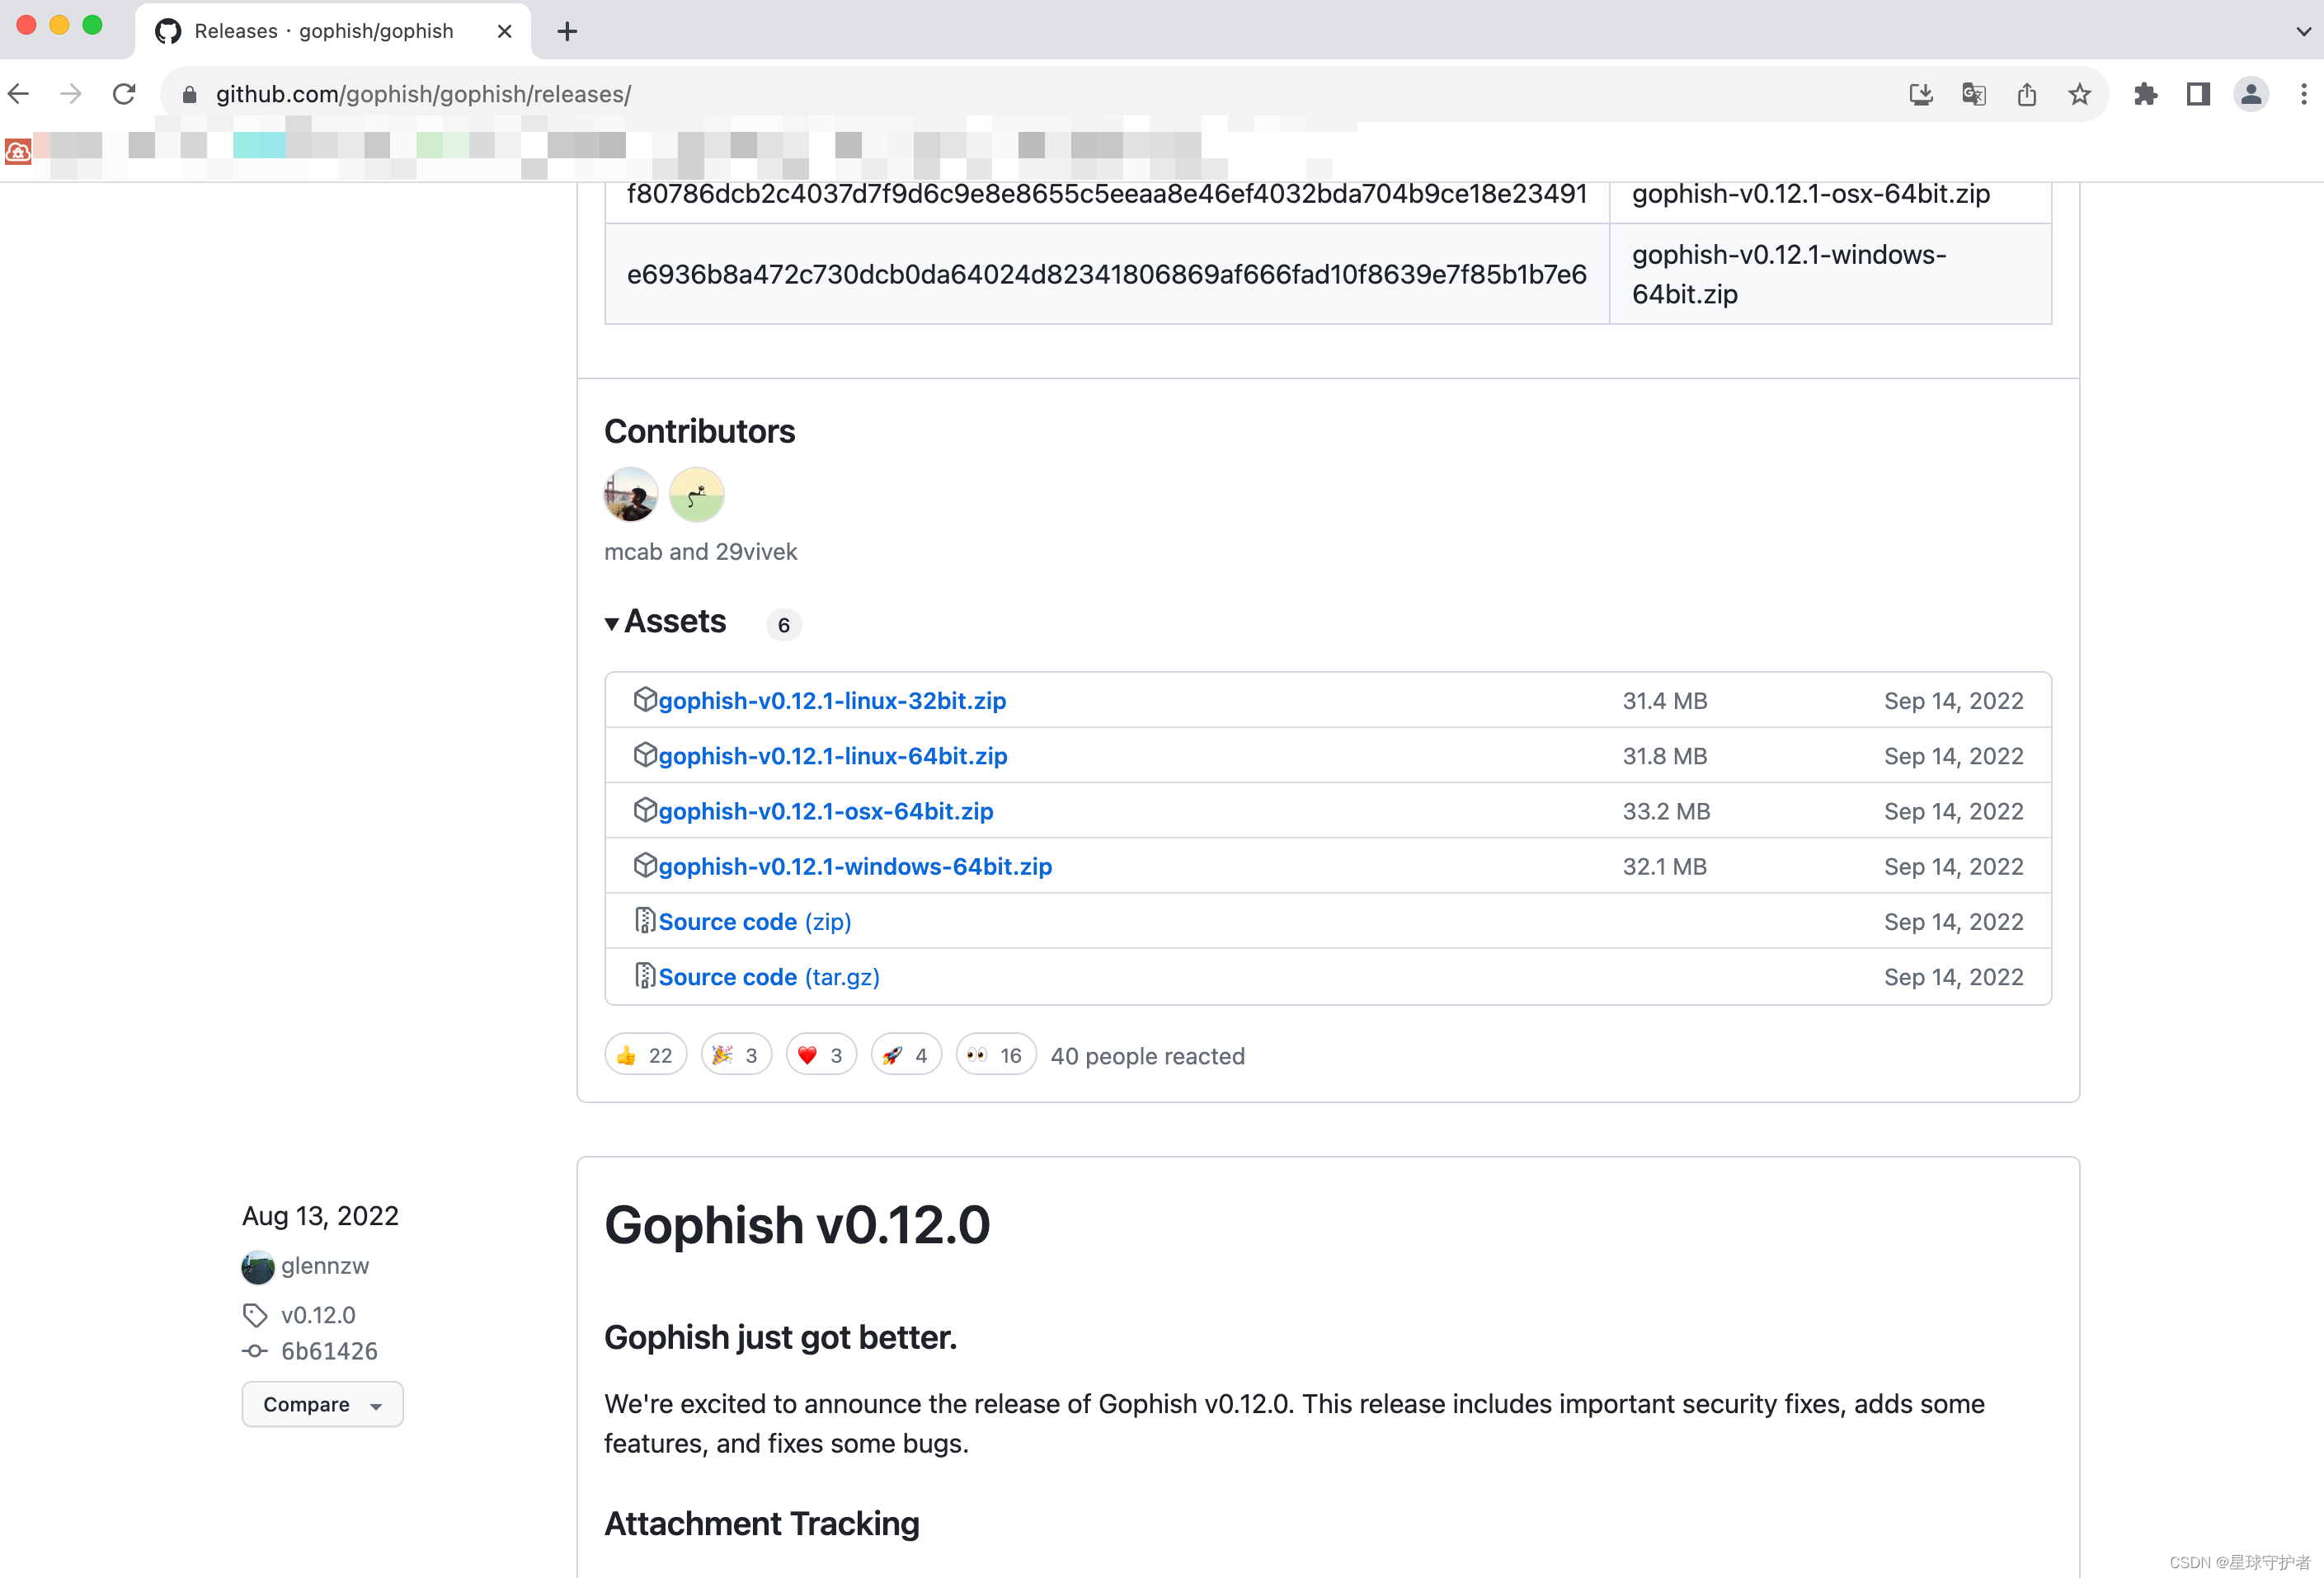
Task: React with rocket (4)
Action: (906, 1055)
